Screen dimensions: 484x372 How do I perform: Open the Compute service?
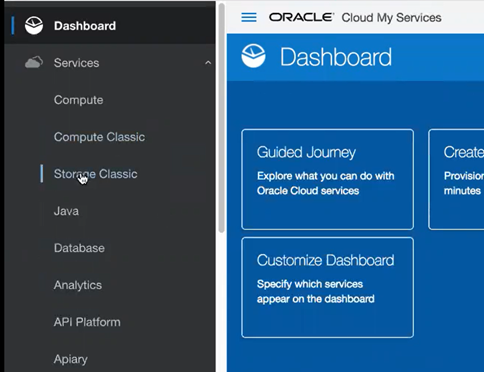(x=79, y=100)
